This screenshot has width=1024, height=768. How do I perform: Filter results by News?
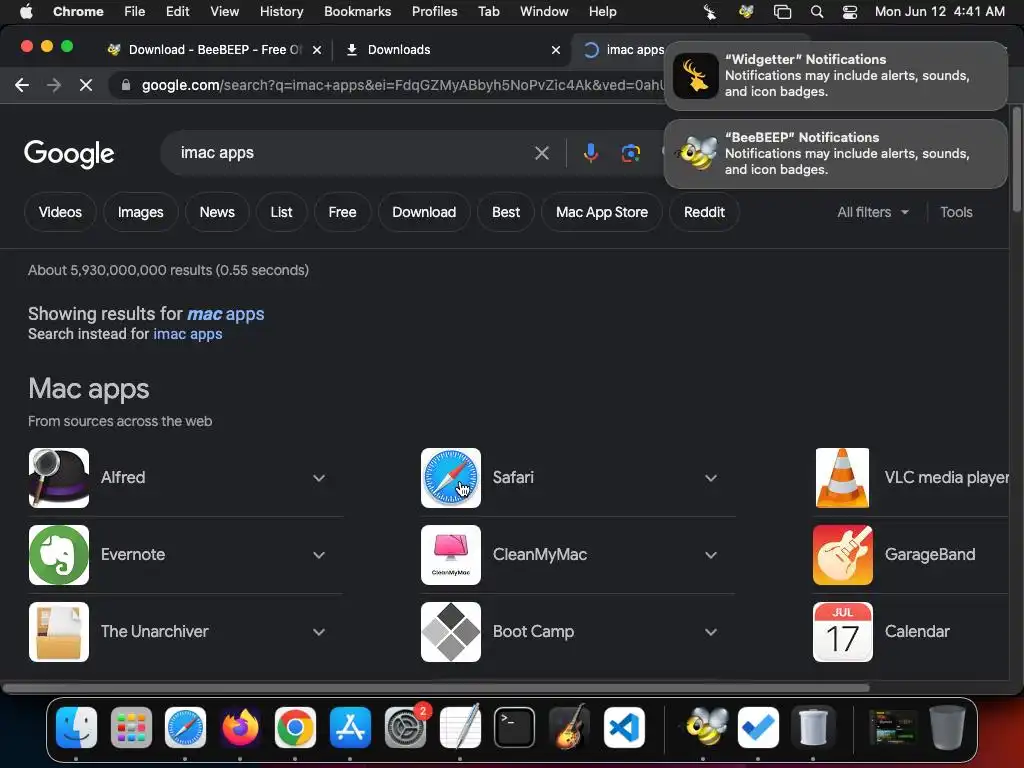(x=217, y=212)
